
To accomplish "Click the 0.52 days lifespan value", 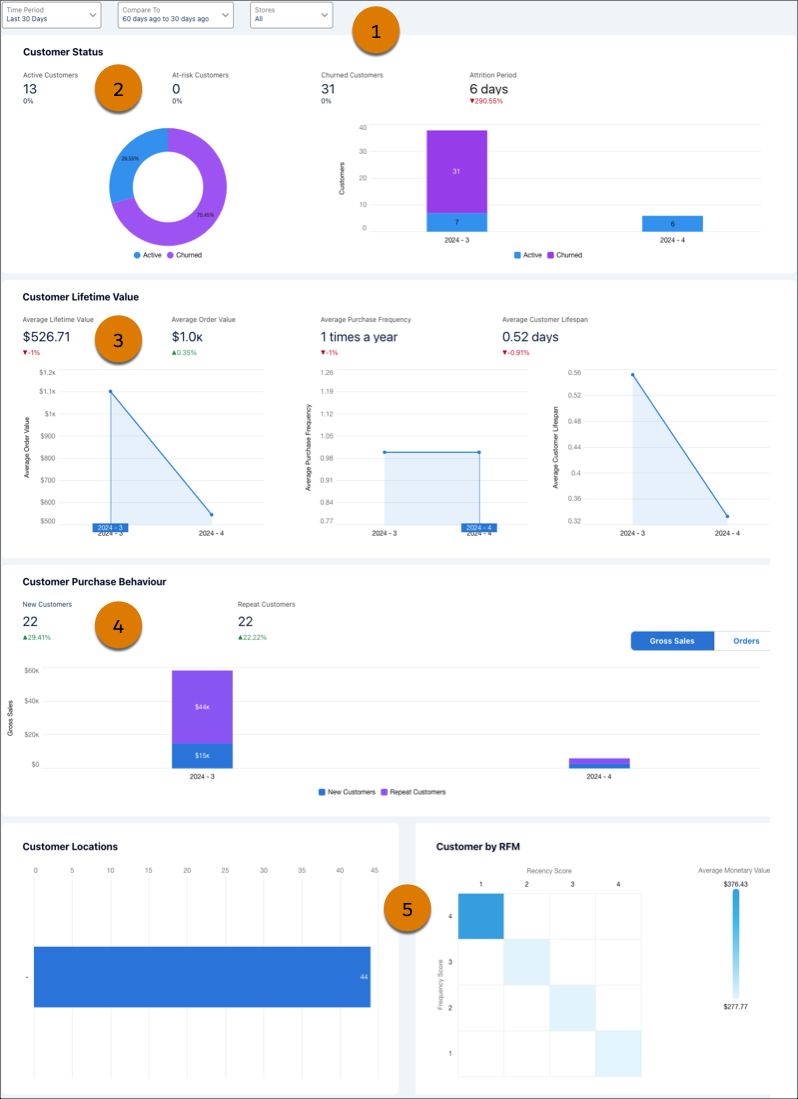I will [530, 337].
